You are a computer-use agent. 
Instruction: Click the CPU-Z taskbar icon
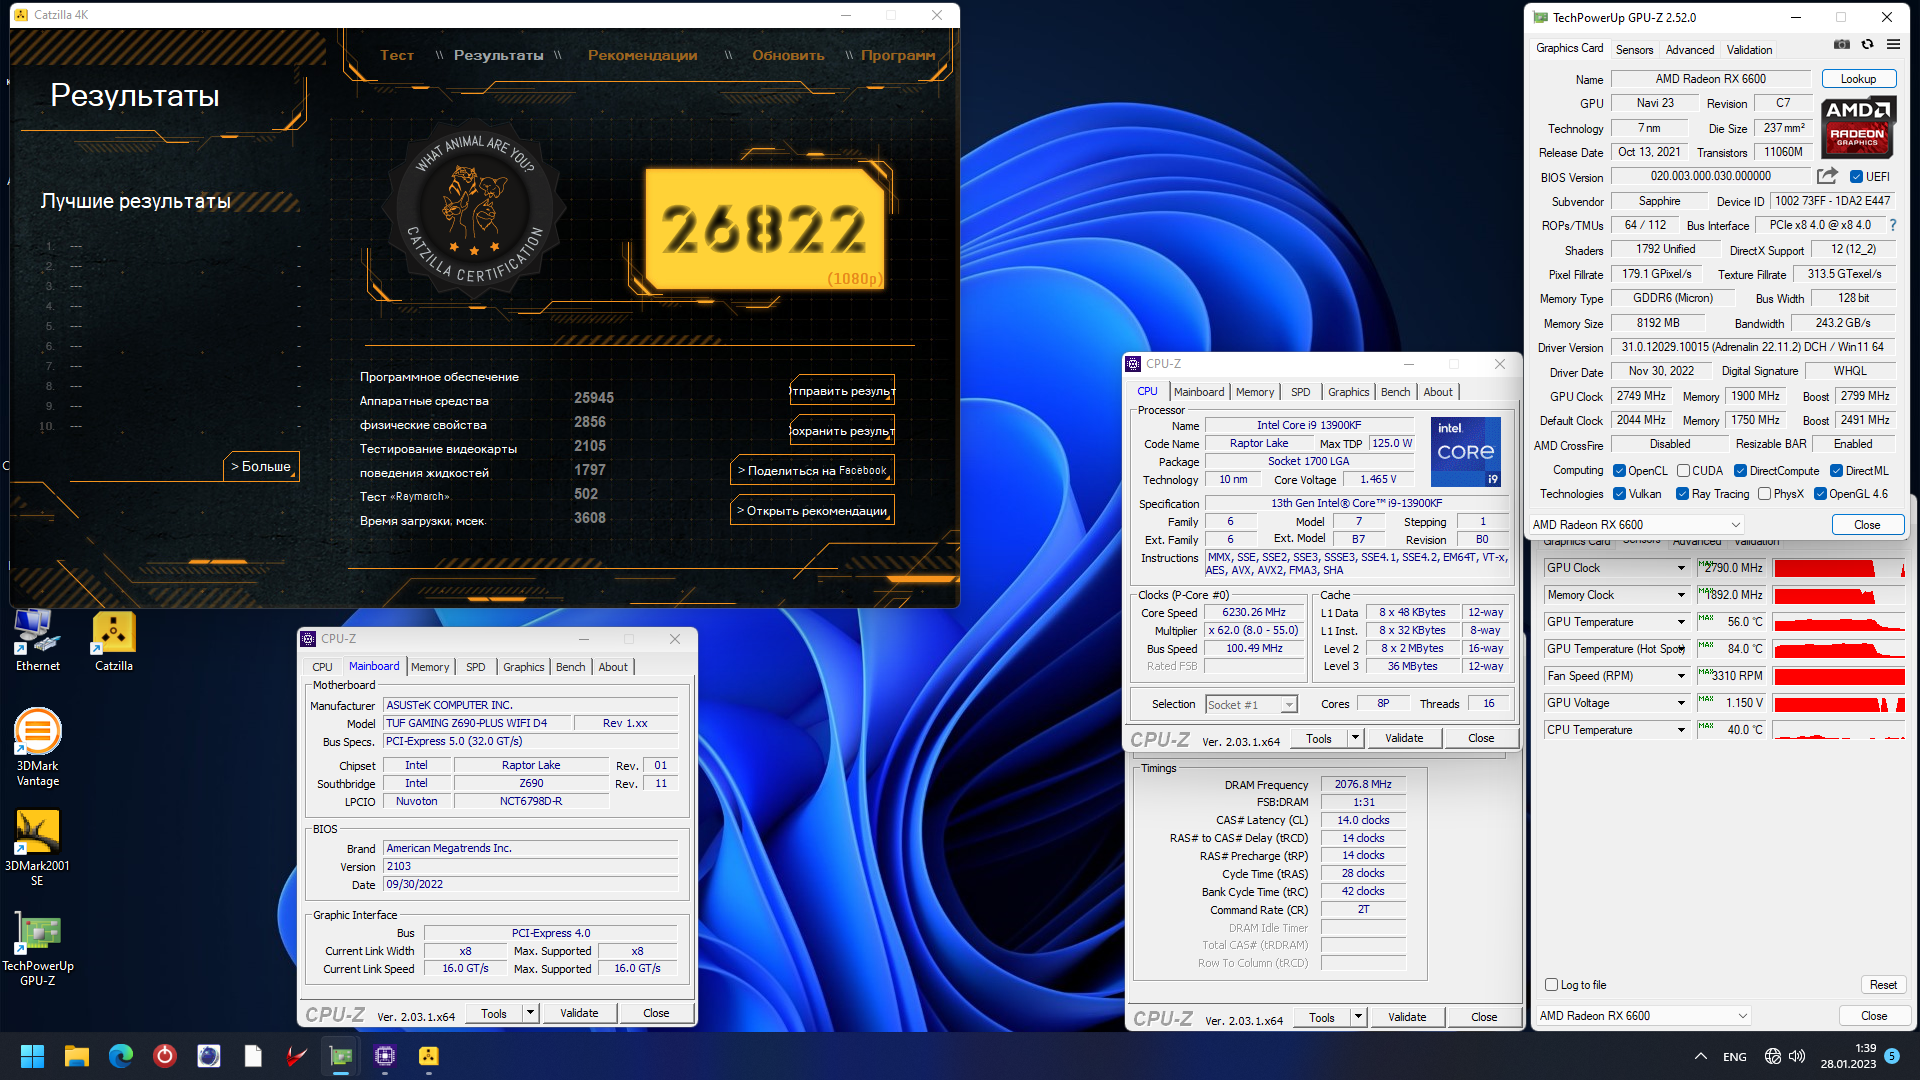click(x=385, y=1056)
